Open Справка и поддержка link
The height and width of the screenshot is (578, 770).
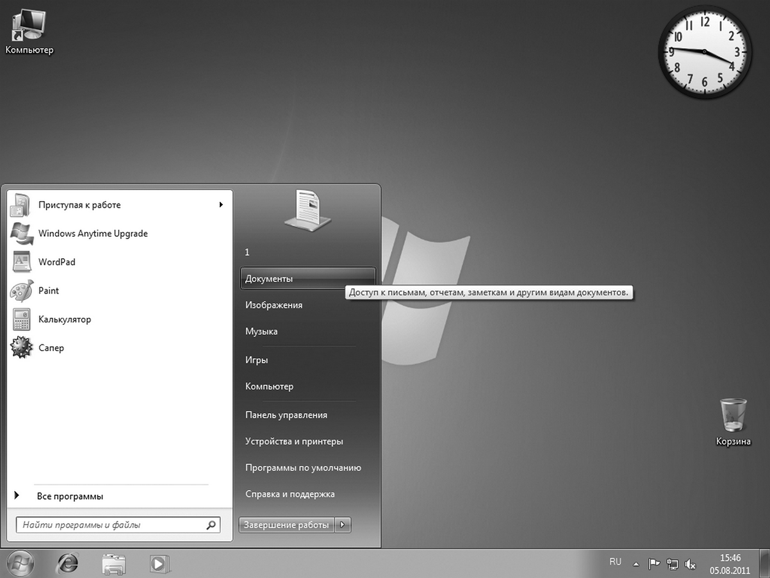(x=289, y=494)
